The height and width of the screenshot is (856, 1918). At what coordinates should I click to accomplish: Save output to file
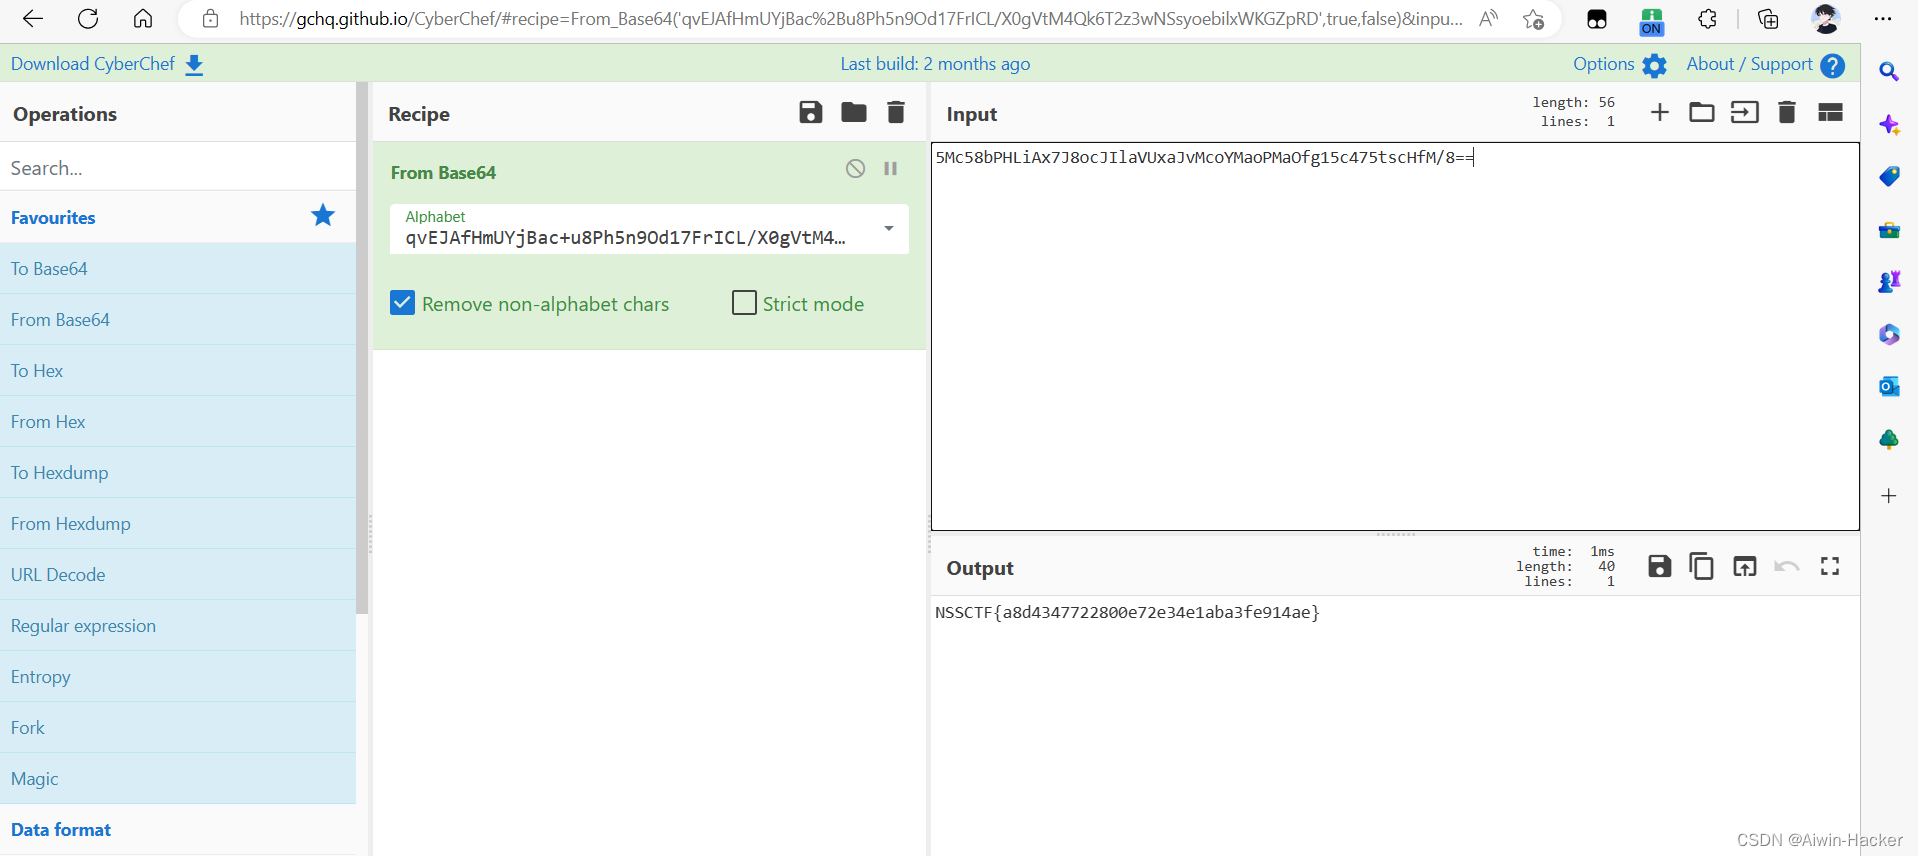coord(1659,566)
